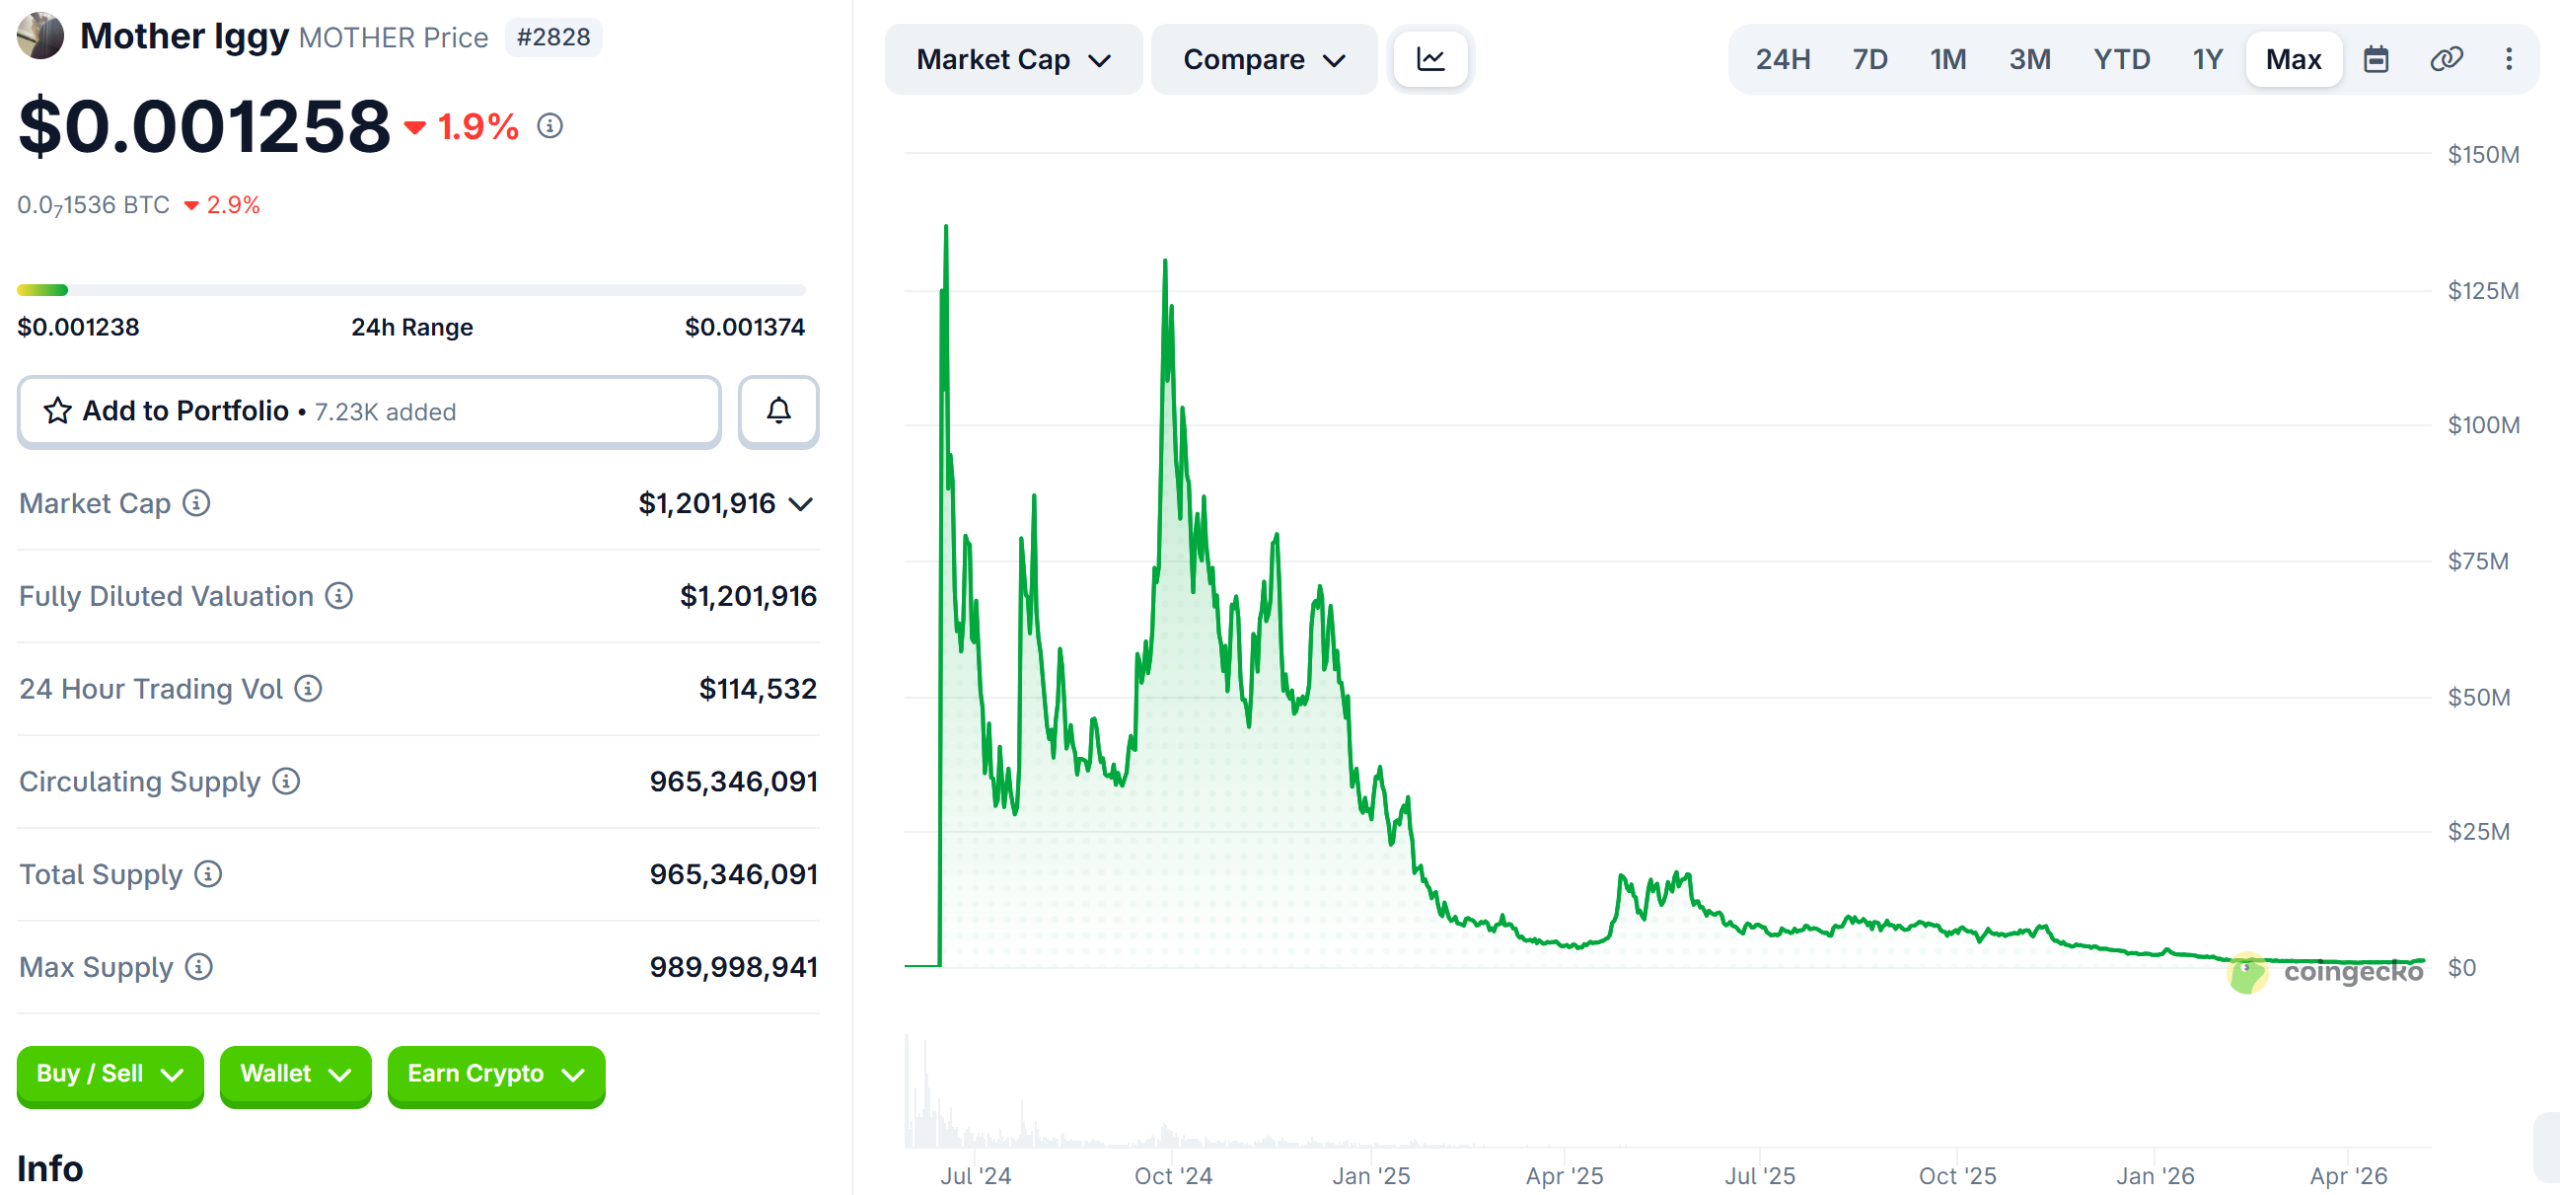This screenshot has height=1195, width=2560.
Task: Select the 1M time range
Action: (1948, 59)
